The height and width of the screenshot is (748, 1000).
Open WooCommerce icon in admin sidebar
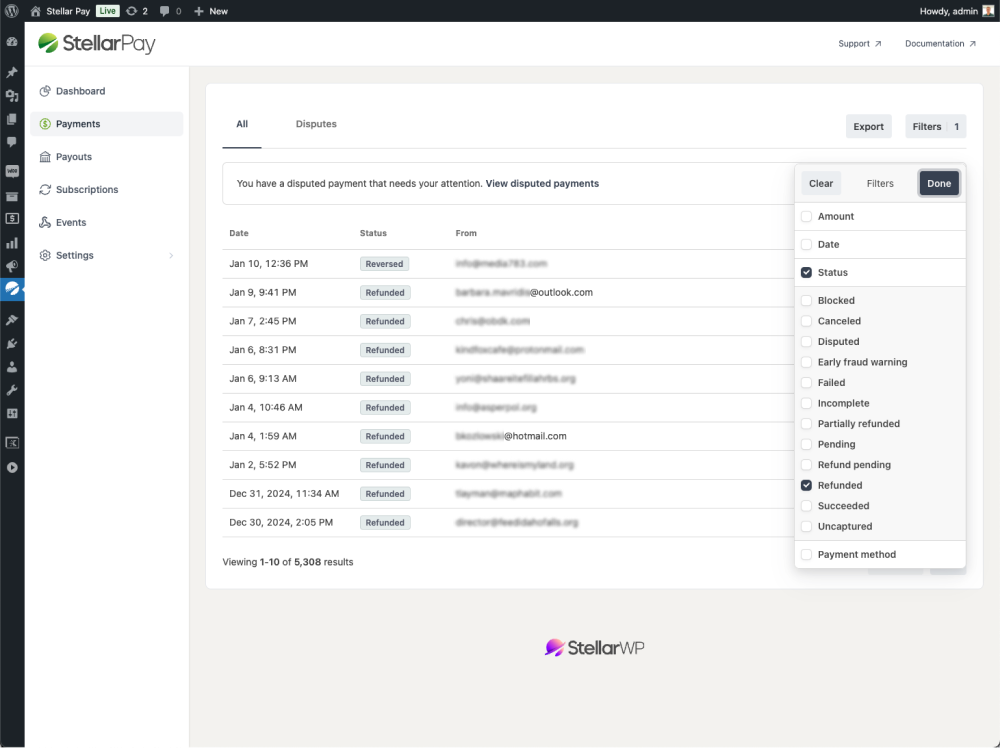tap(12, 171)
